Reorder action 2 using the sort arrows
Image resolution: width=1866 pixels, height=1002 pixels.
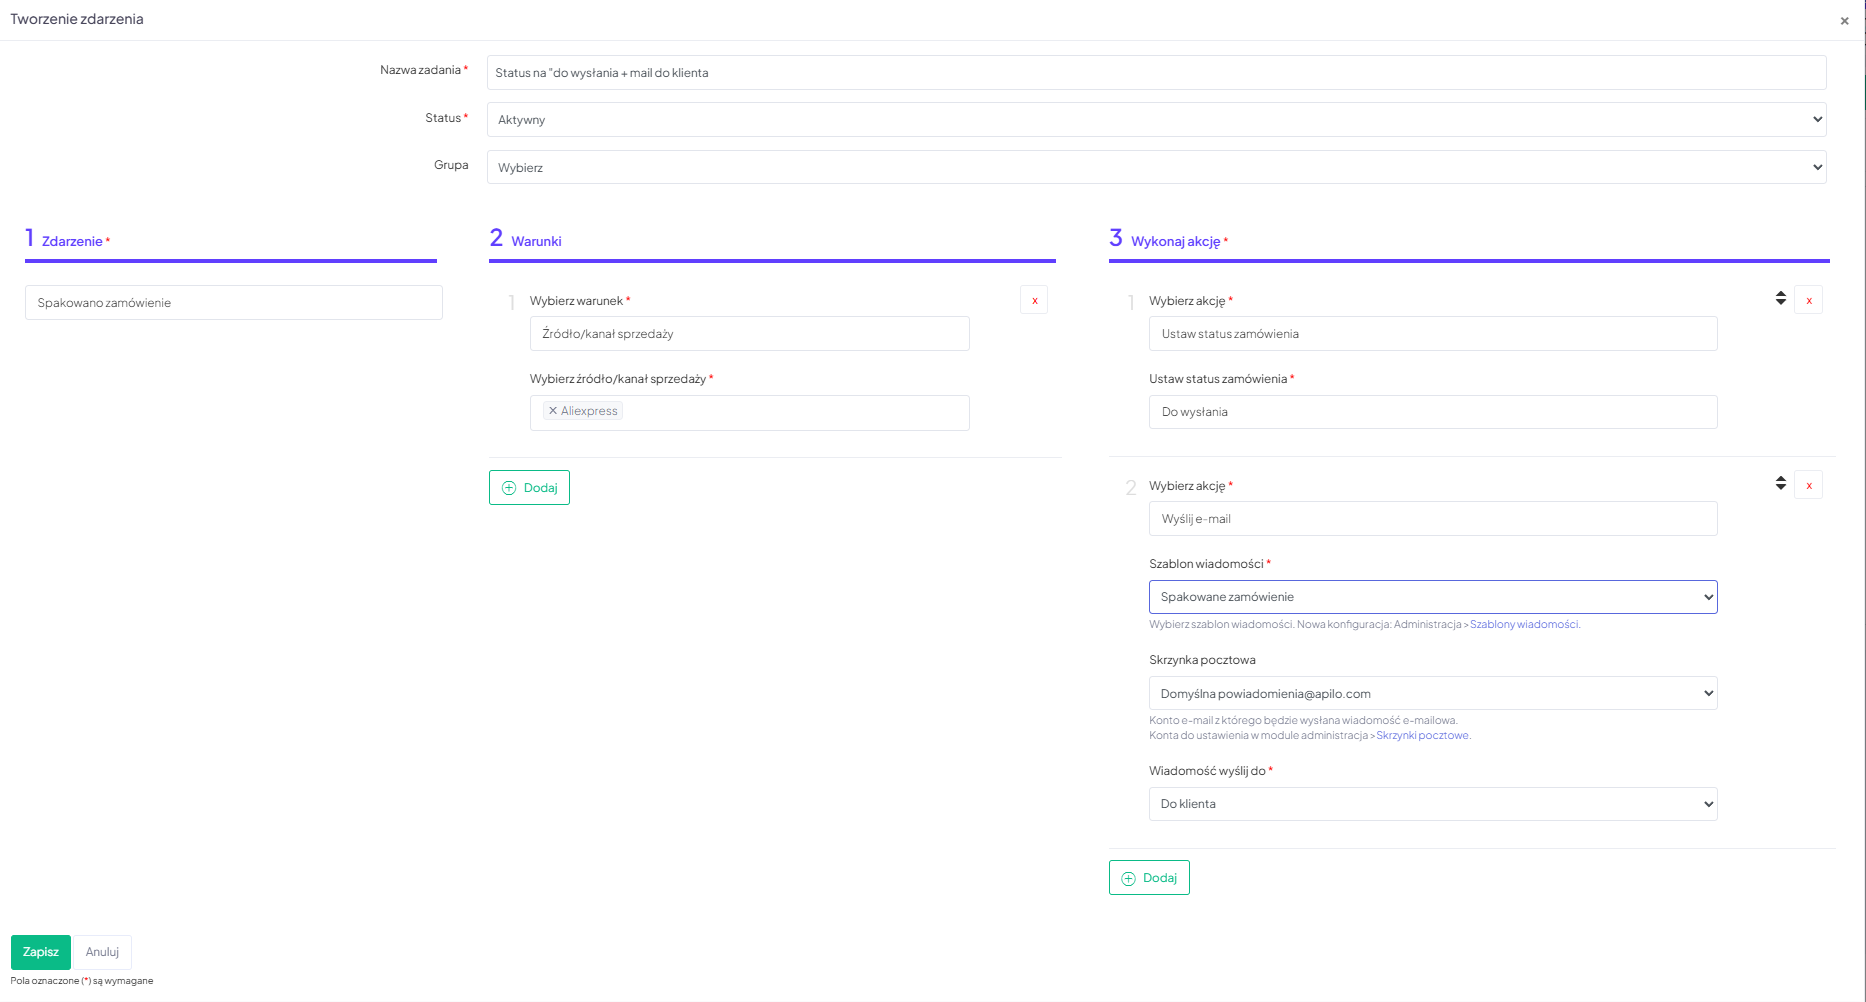click(1780, 483)
